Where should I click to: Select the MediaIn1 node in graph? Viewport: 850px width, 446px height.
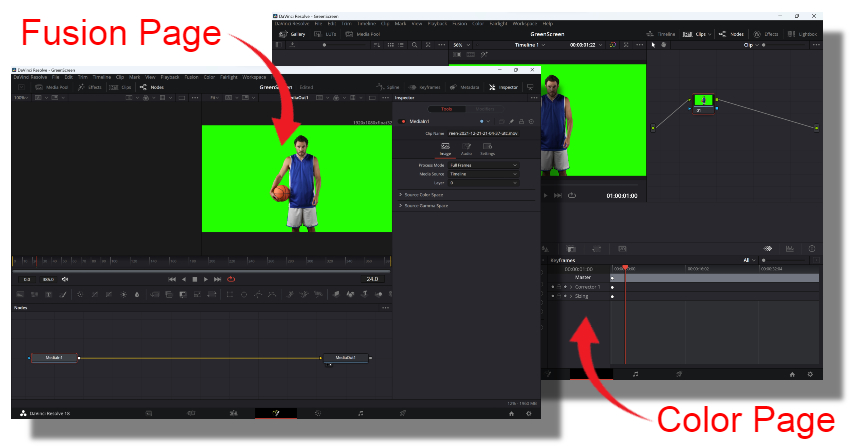53,357
